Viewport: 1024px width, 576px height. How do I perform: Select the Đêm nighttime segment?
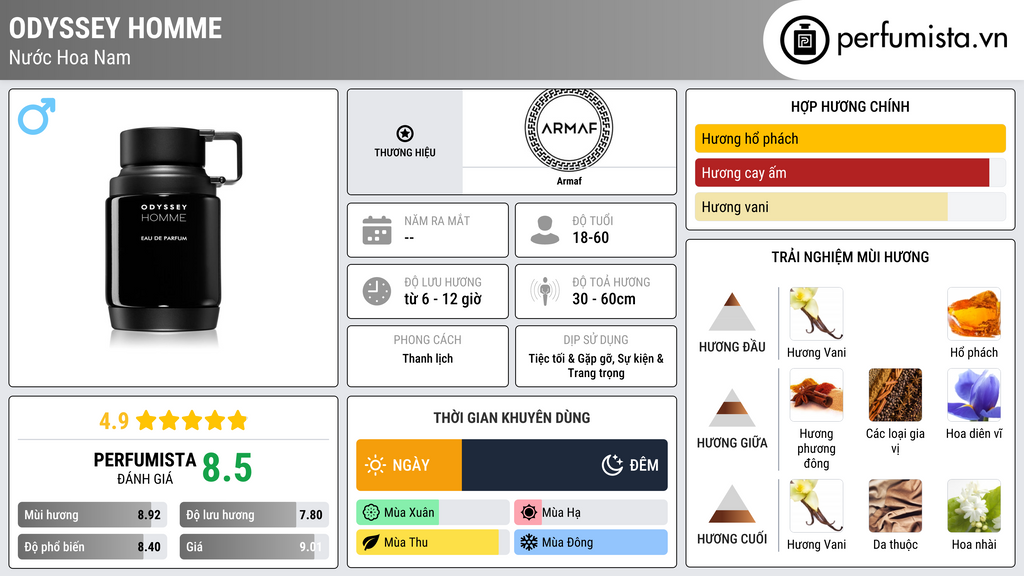[564, 465]
